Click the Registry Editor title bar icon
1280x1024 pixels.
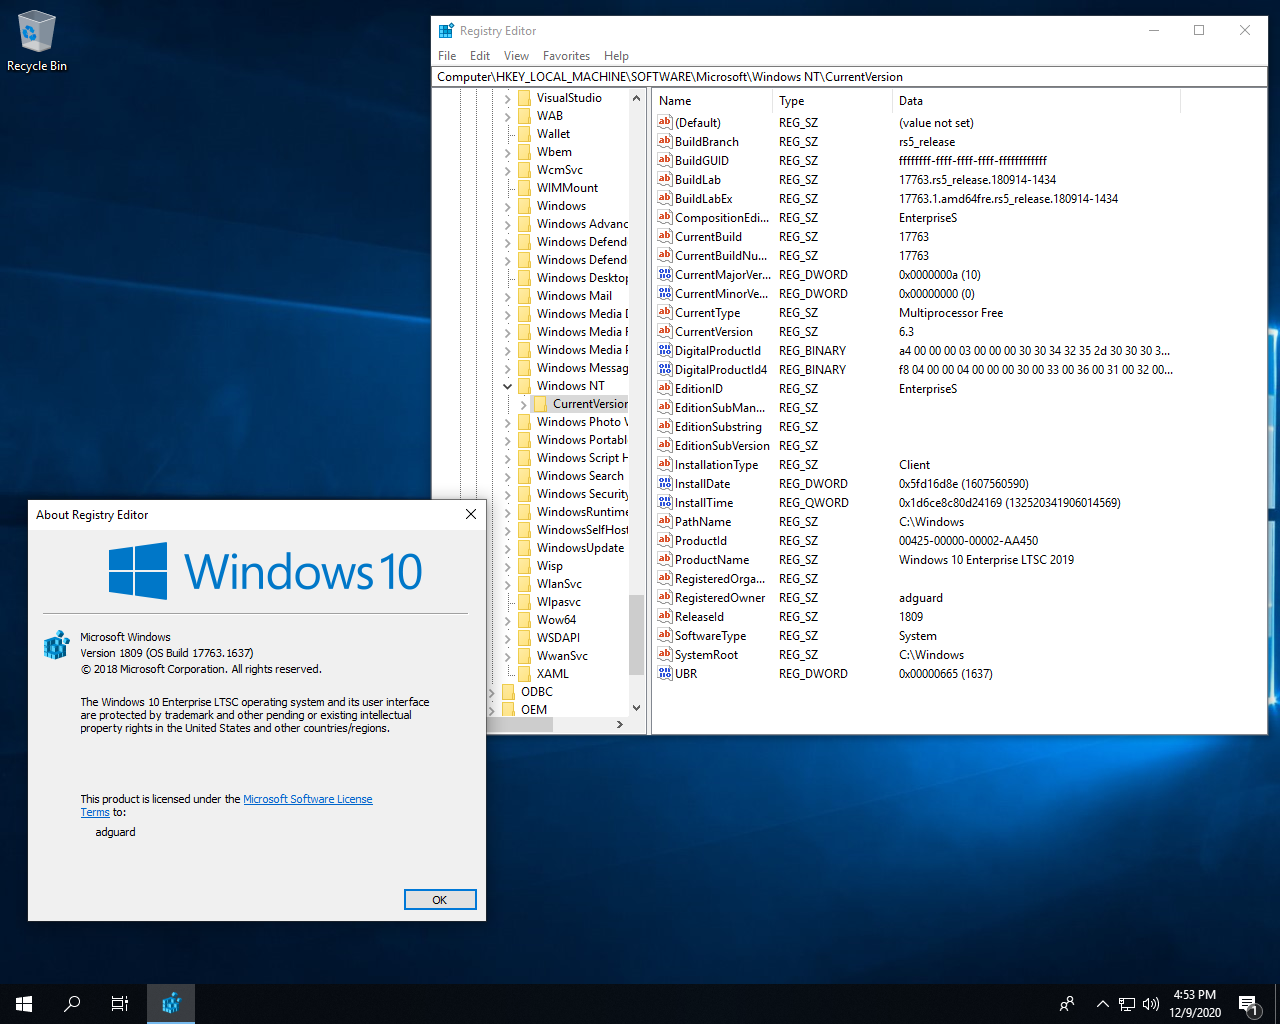pos(446,31)
